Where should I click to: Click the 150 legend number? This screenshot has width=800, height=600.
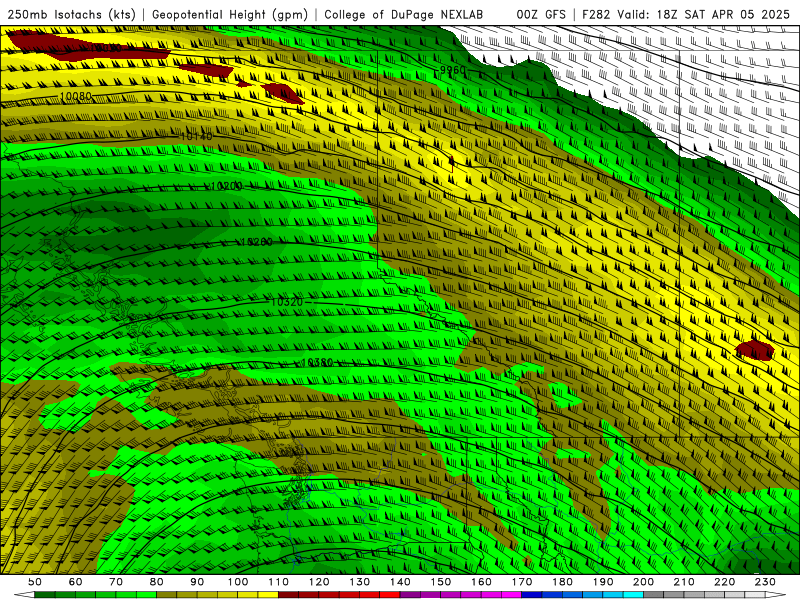441,582
